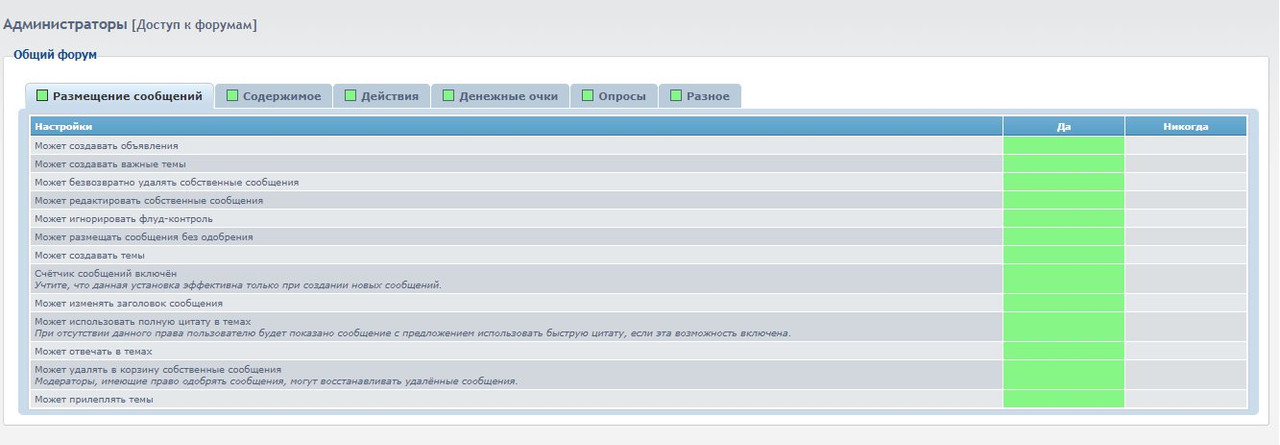The height and width of the screenshot is (445, 1280).
Task: Set Никогда for размещать сообщения без одобрения
Action: 1186,236
